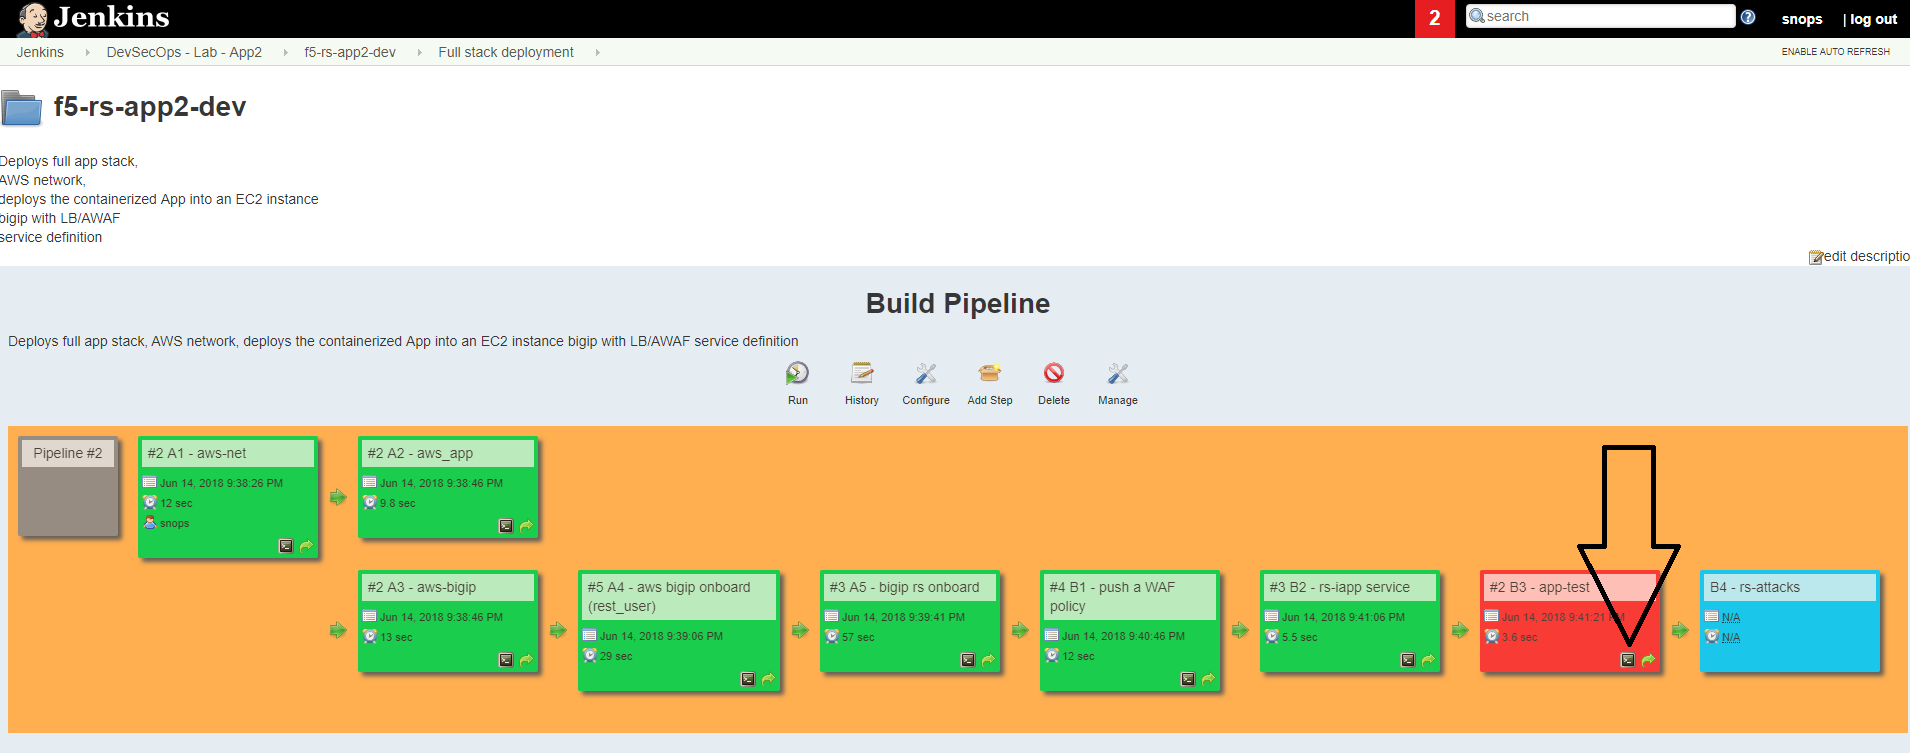Open console for B2 - rs-iapp service
Screen dimensions: 1910x753
click(x=1408, y=660)
